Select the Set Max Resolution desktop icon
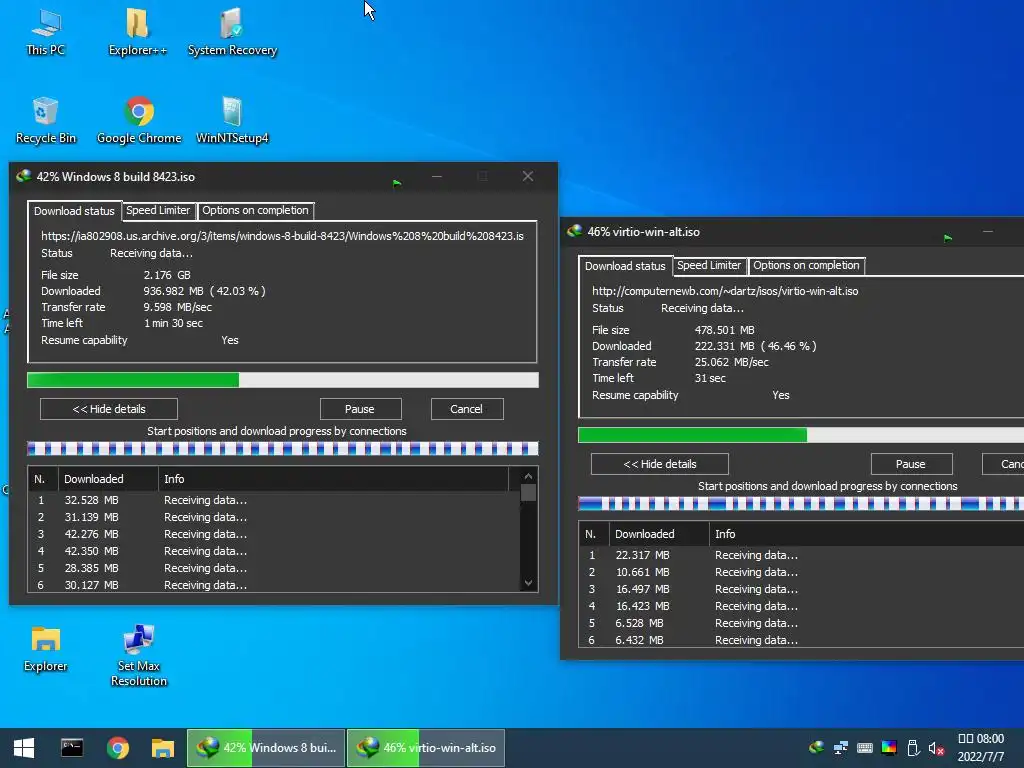This screenshot has width=1024, height=768. [138, 655]
